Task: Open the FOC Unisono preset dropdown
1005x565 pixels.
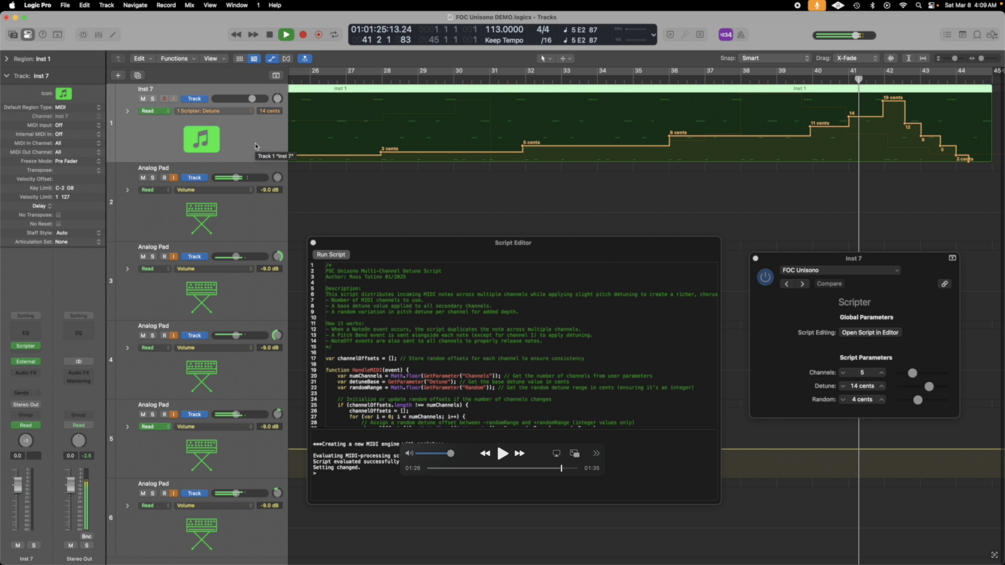Action: (x=840, y=270)
